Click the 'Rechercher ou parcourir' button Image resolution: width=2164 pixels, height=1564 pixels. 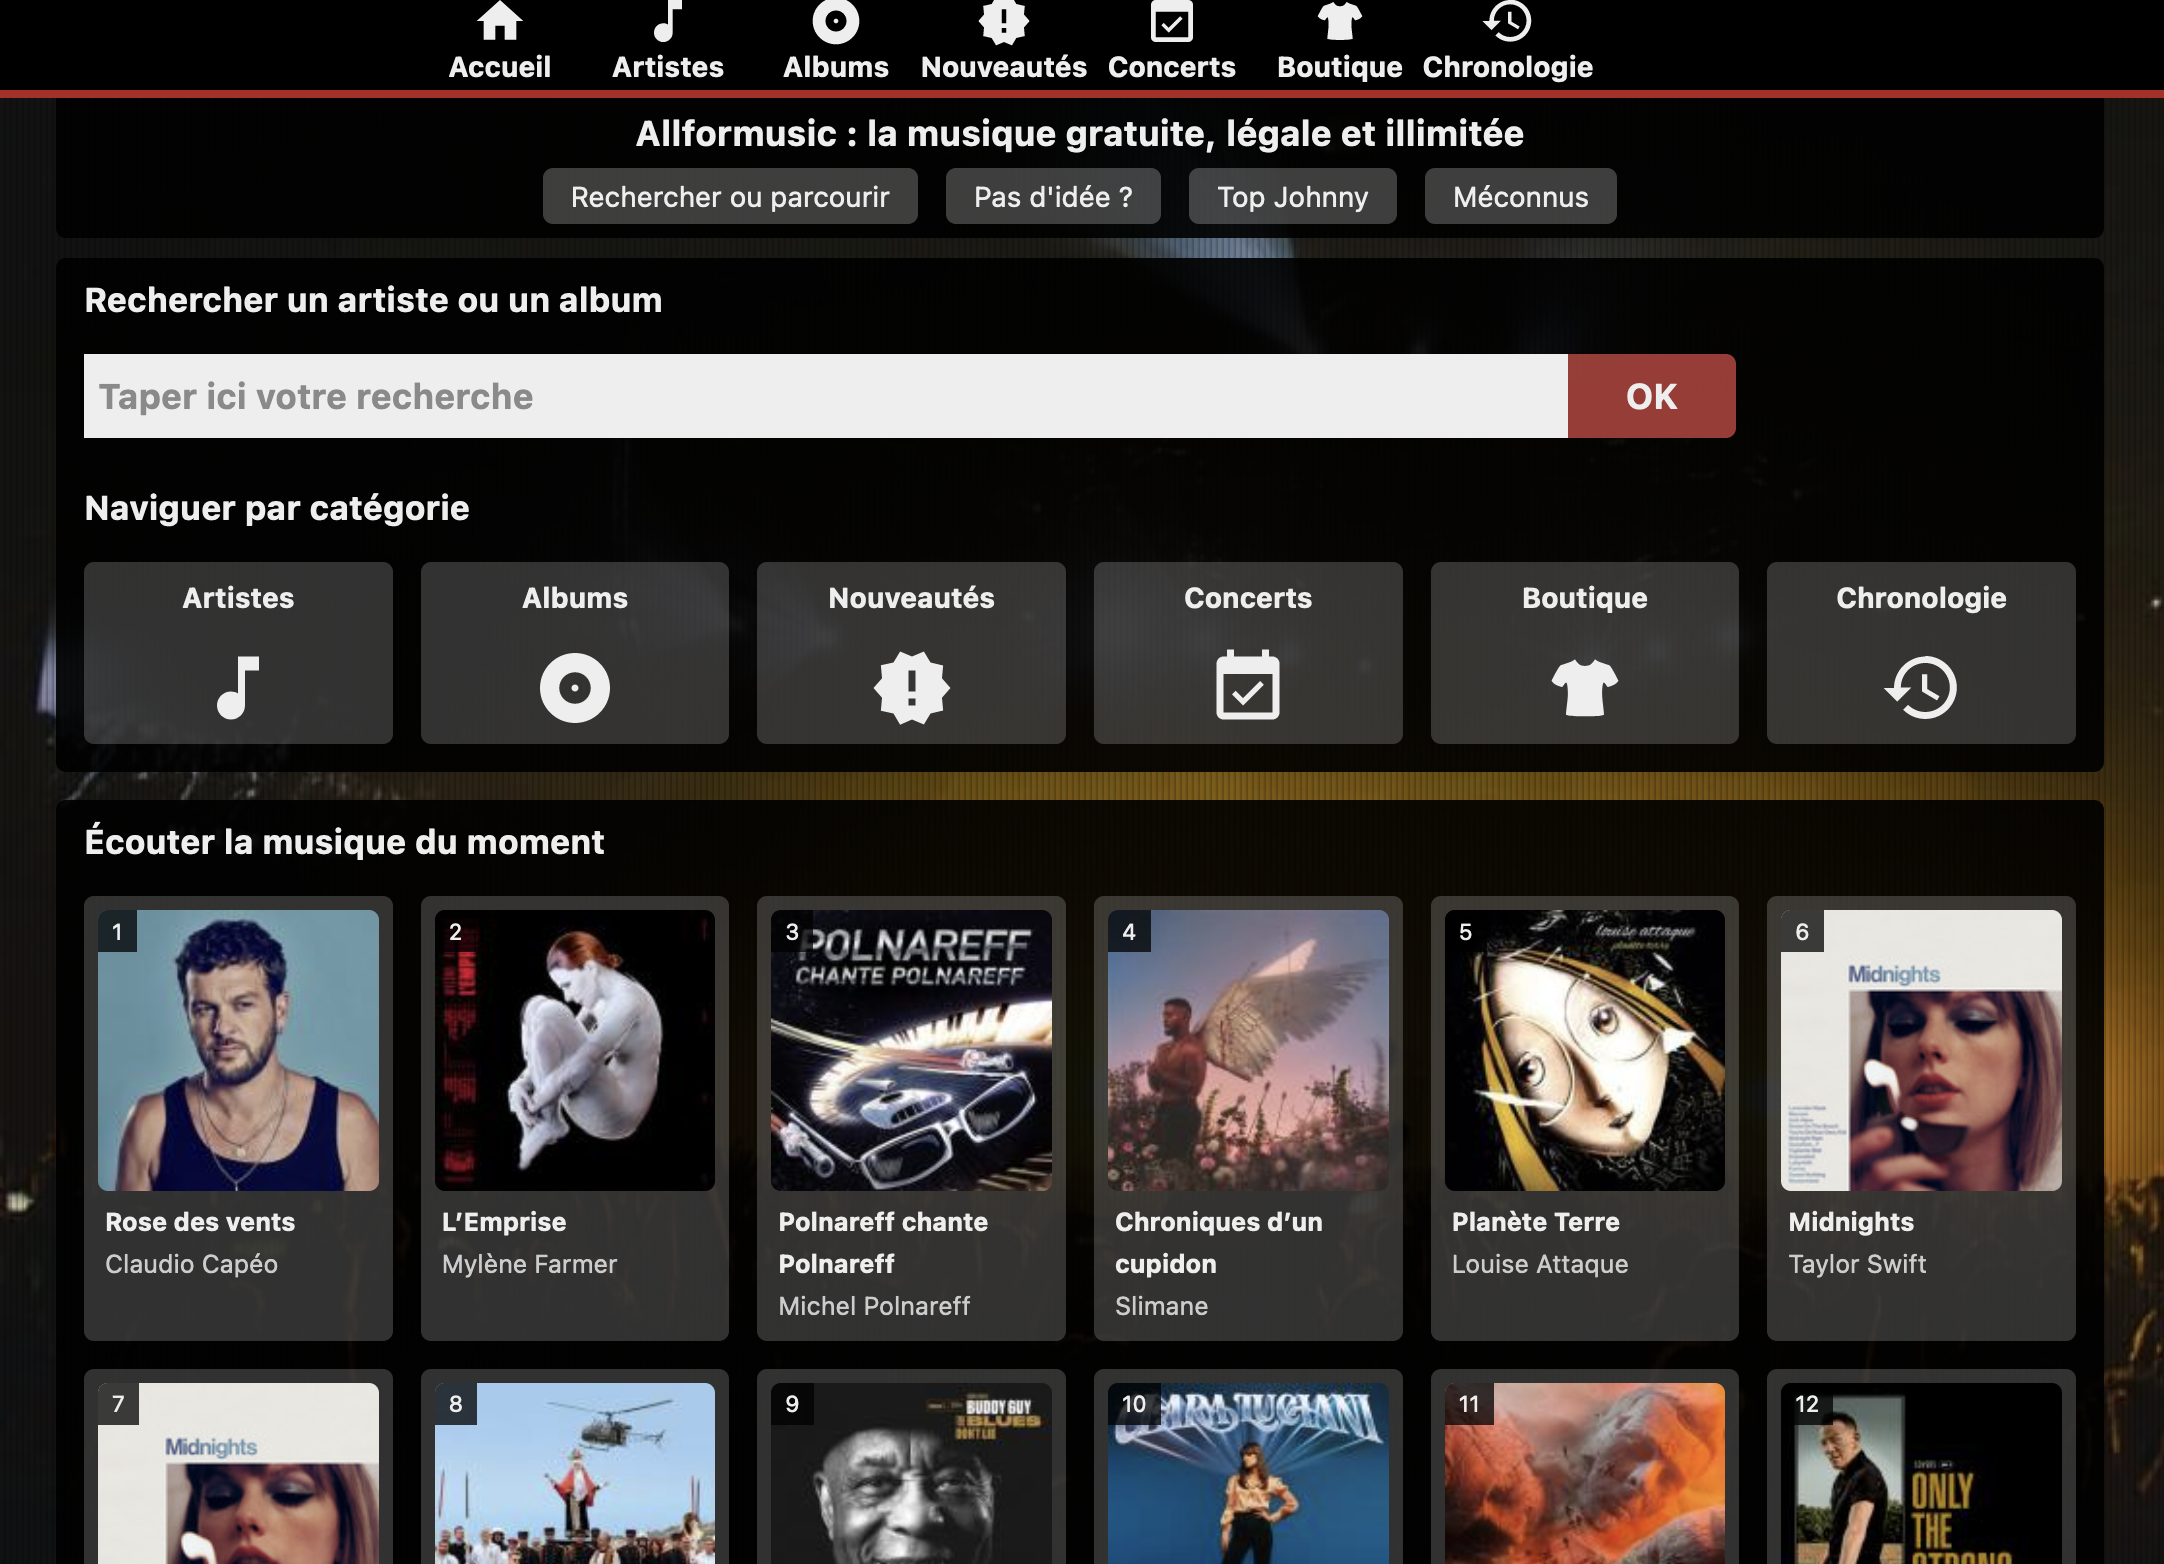pyautogui.click(x=730, y=197)
